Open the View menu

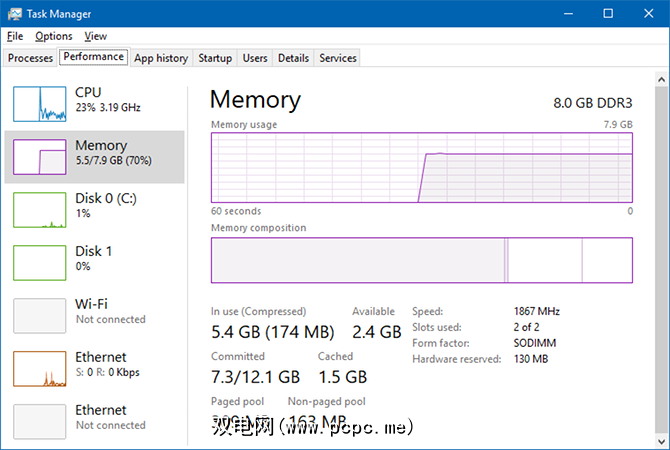pos(96,36)
